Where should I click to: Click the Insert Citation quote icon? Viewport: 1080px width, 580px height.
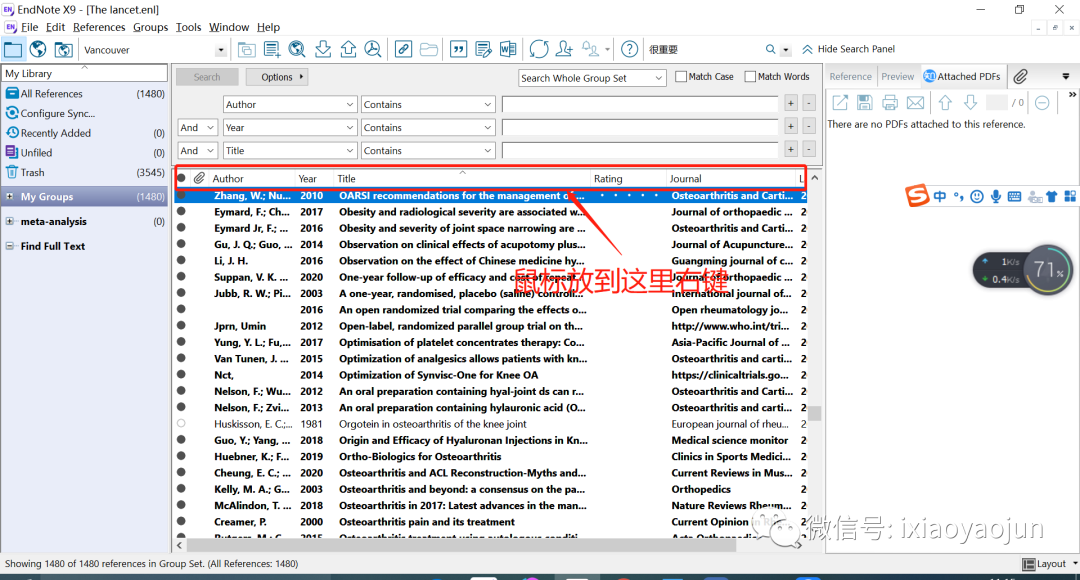[x=458, y=50]
